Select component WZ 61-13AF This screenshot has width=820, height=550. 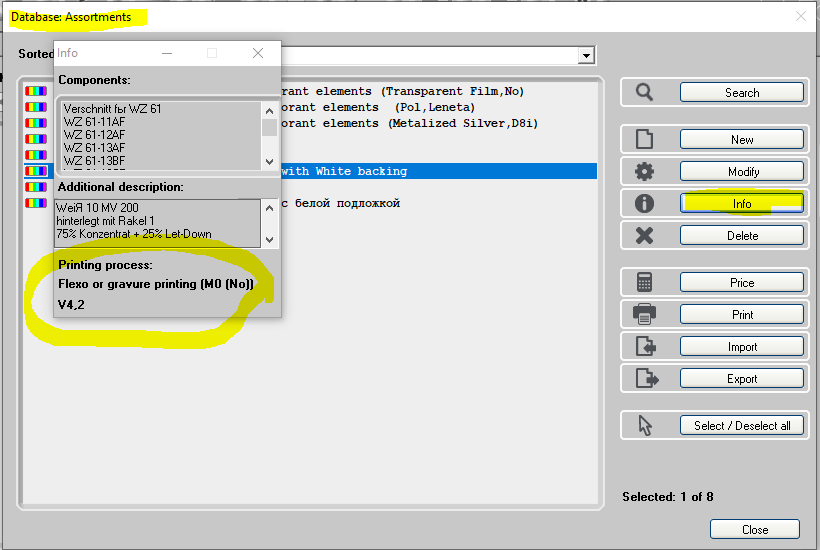click(94, 148)
